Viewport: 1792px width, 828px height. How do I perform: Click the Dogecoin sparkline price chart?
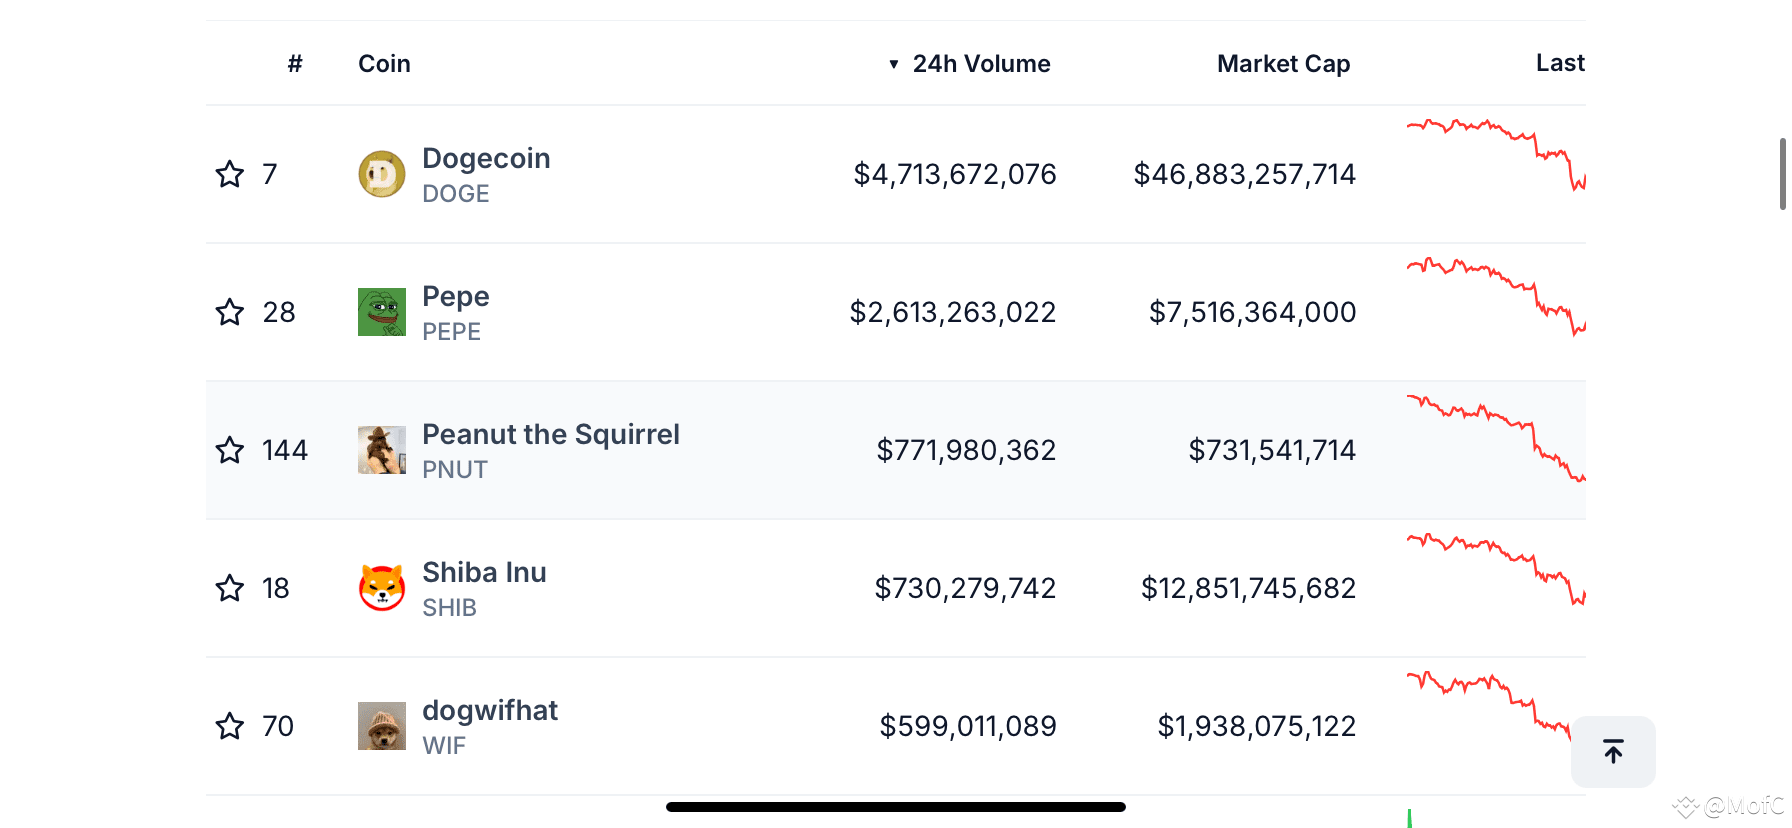point(1496,154)
